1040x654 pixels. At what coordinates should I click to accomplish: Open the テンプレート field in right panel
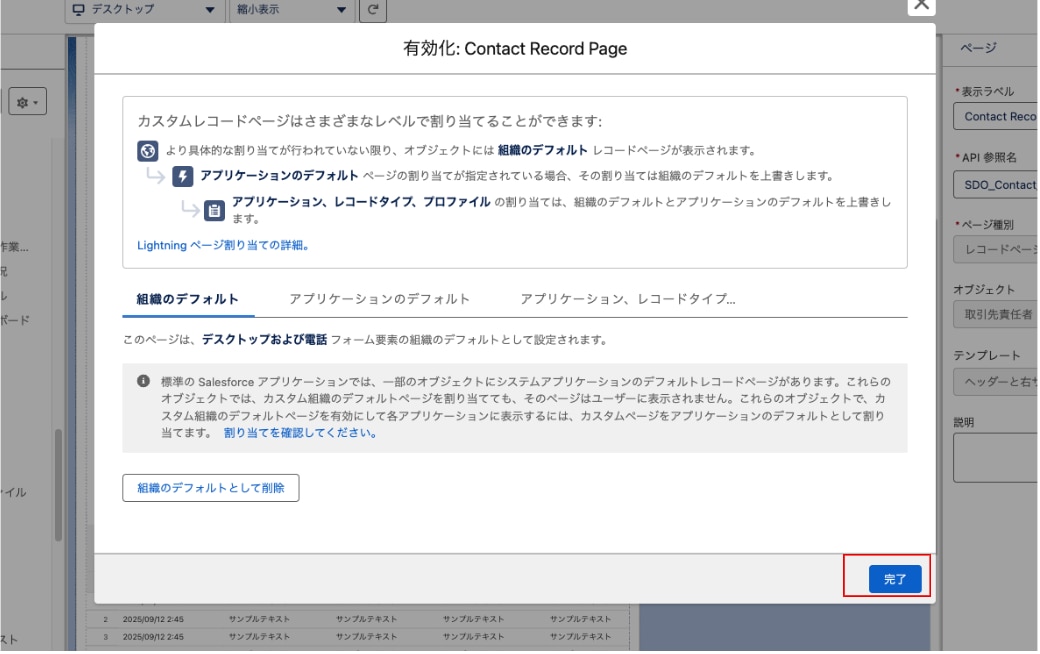[995, 382]
